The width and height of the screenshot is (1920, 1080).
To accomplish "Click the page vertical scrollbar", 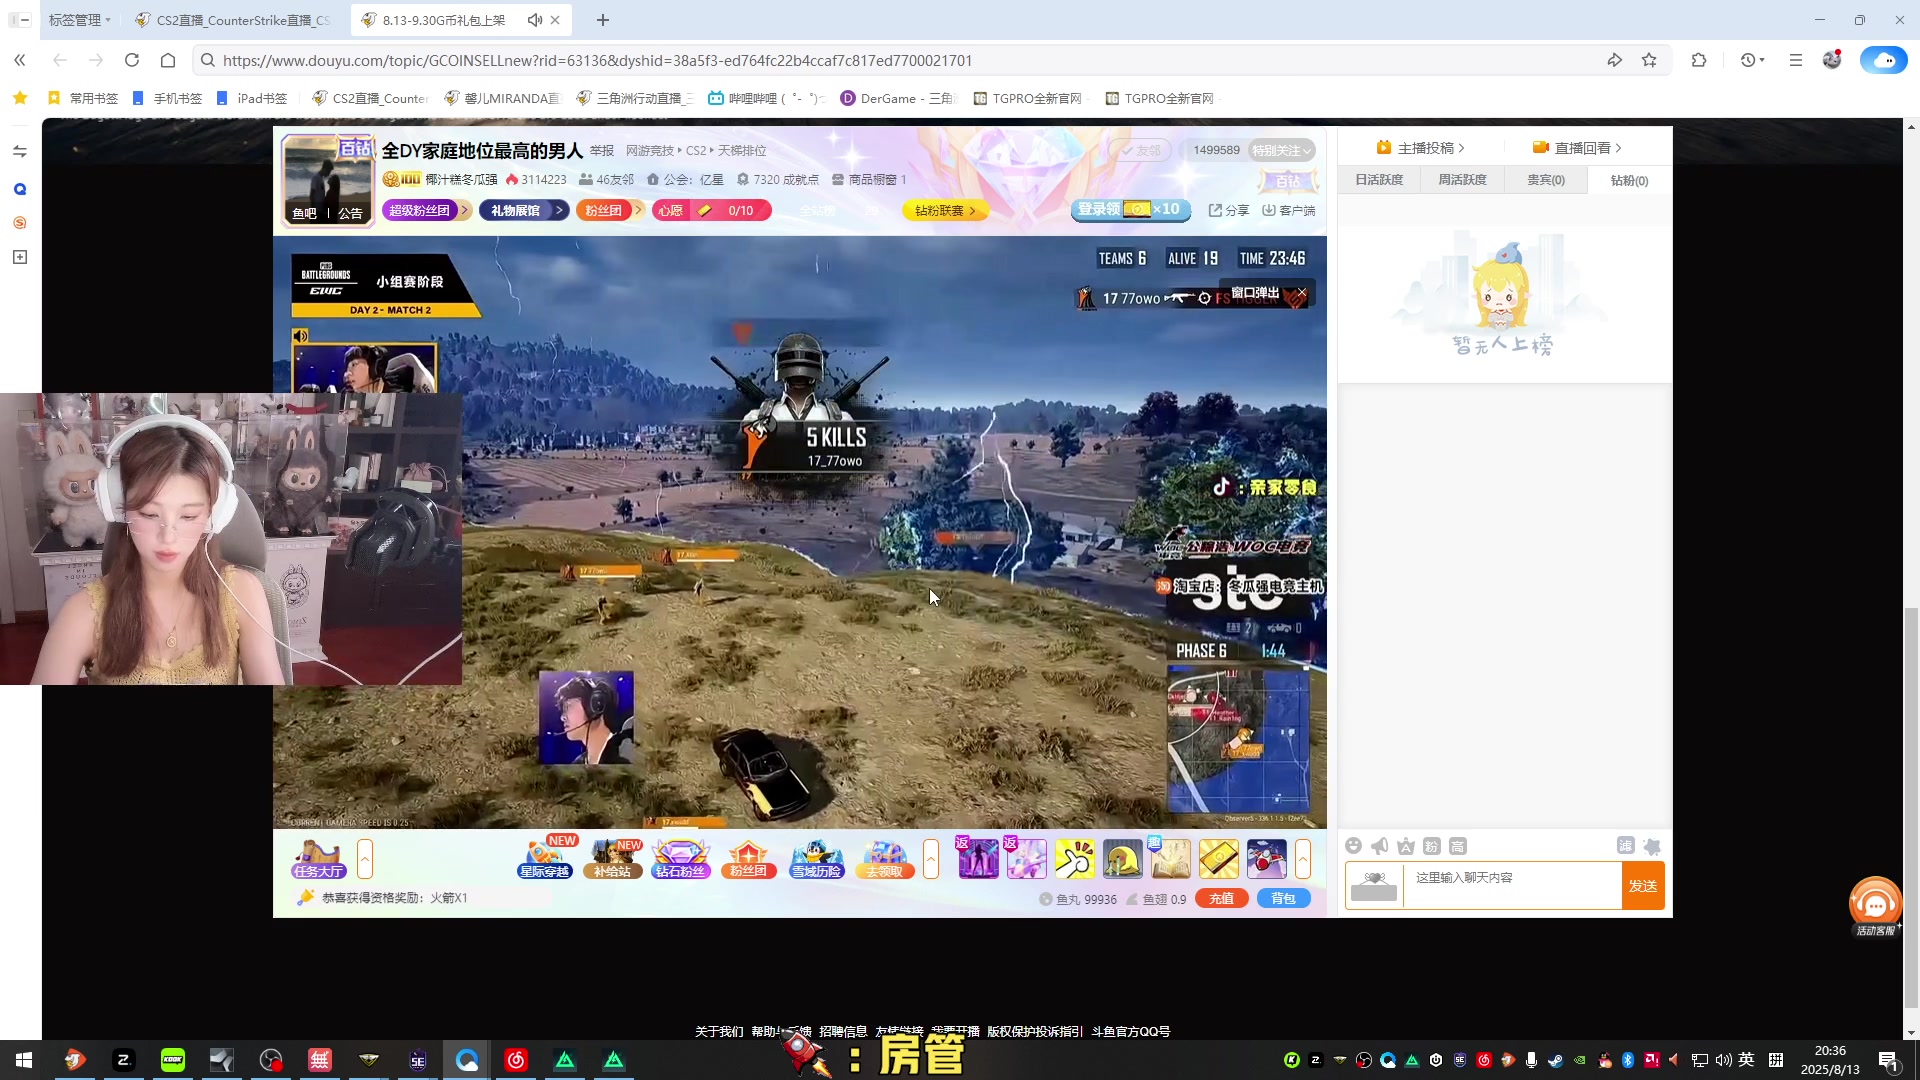I will (x=1911, y=807).
